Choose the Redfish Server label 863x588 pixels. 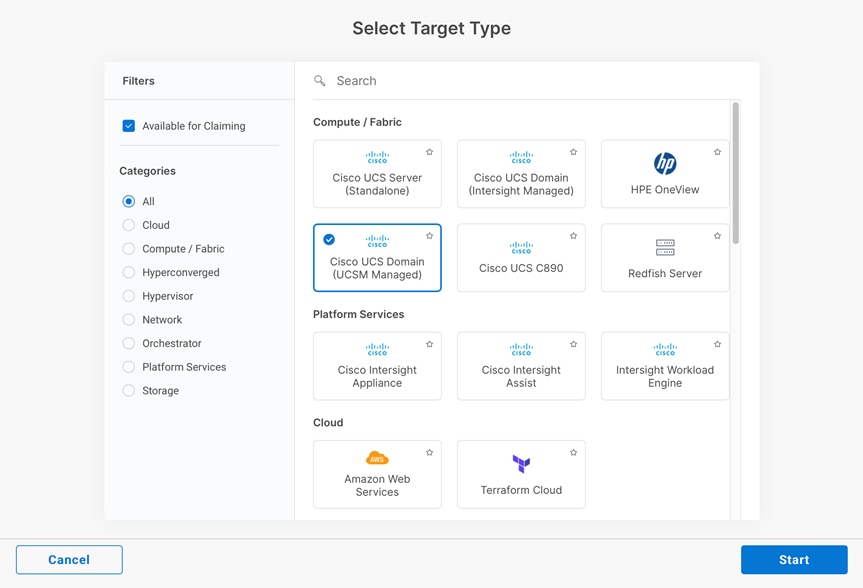[665, 274]
